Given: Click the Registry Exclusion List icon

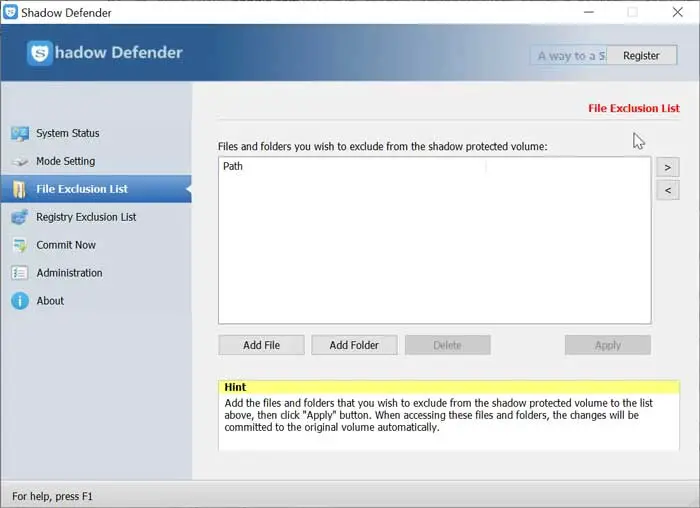Looking at the screenshot, I should coord(20,217).
